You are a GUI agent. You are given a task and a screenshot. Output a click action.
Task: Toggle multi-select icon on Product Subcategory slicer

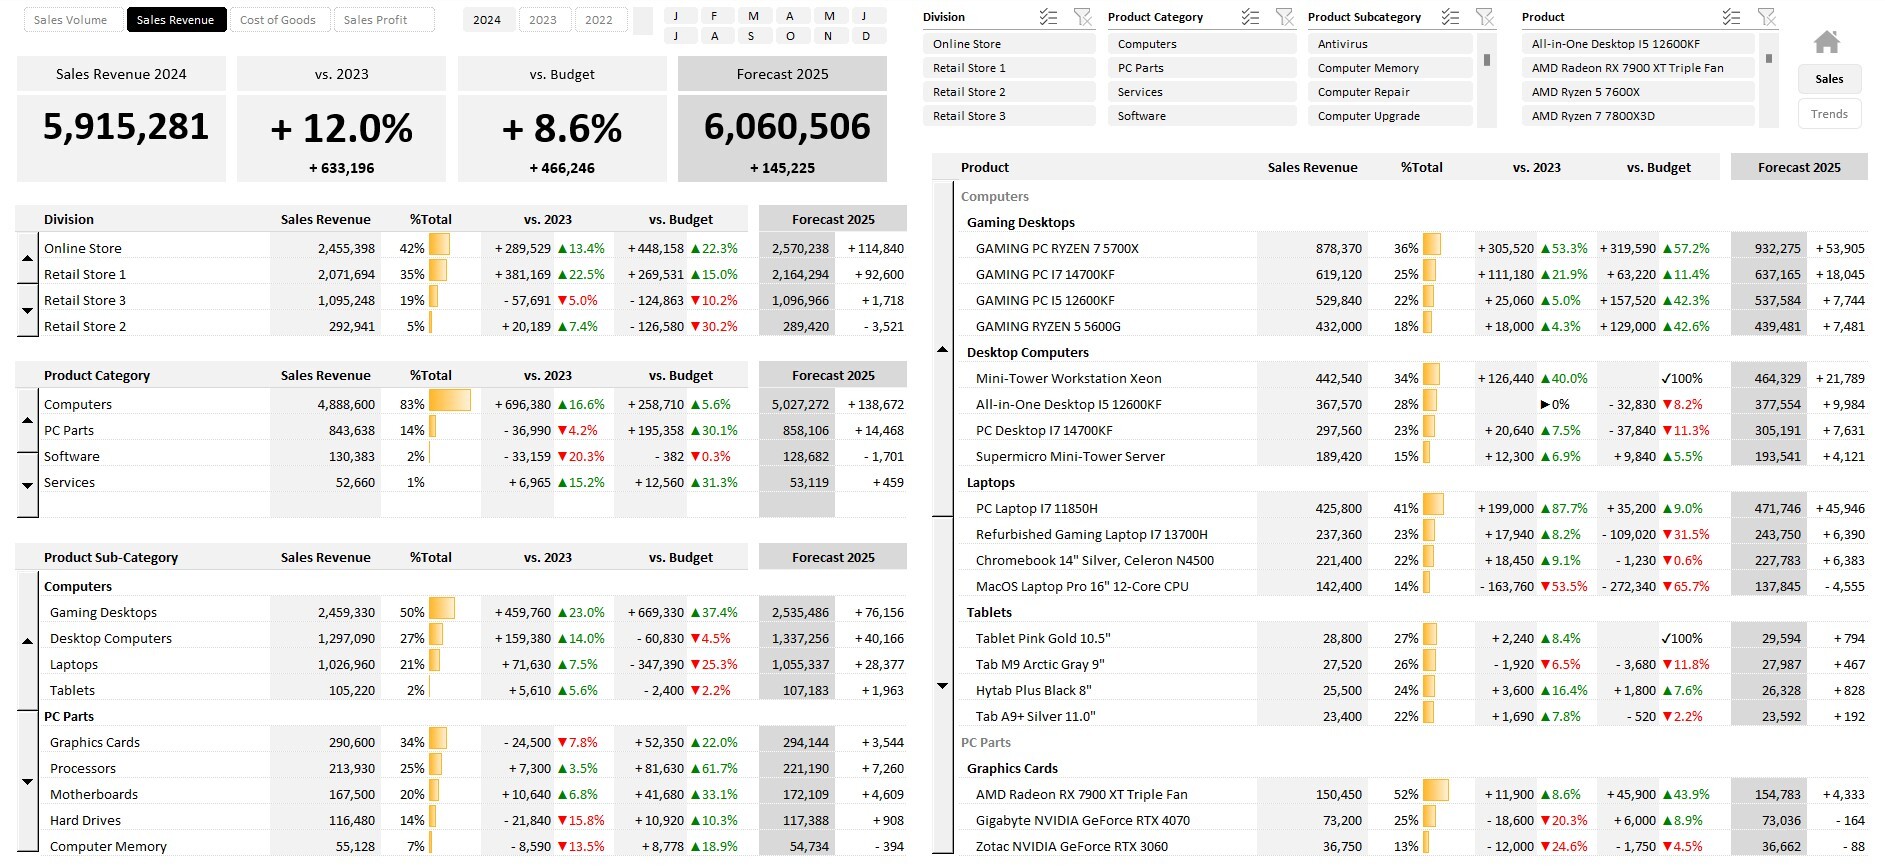pyautogui.click(x=1450, y=17)
